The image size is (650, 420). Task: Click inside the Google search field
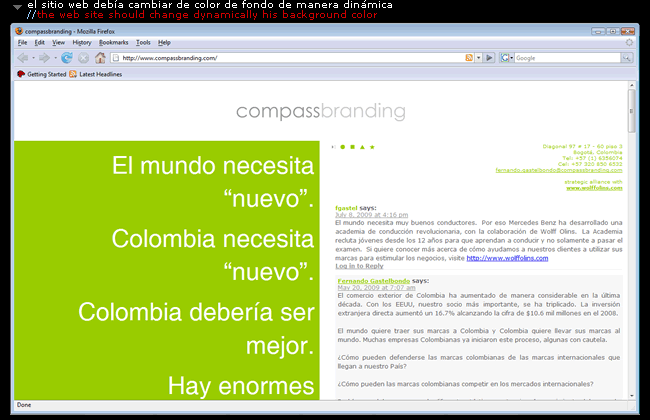tap(565, 58)
